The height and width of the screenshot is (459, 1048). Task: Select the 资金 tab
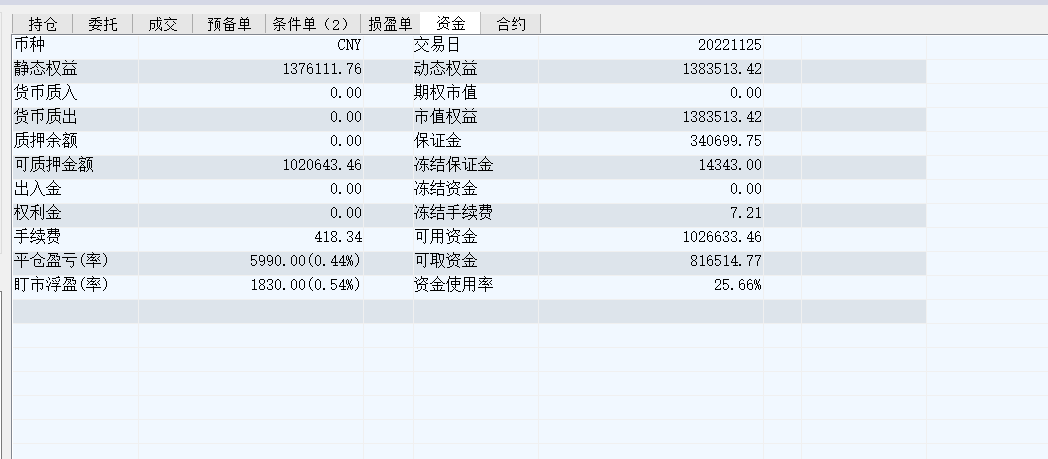450,23
